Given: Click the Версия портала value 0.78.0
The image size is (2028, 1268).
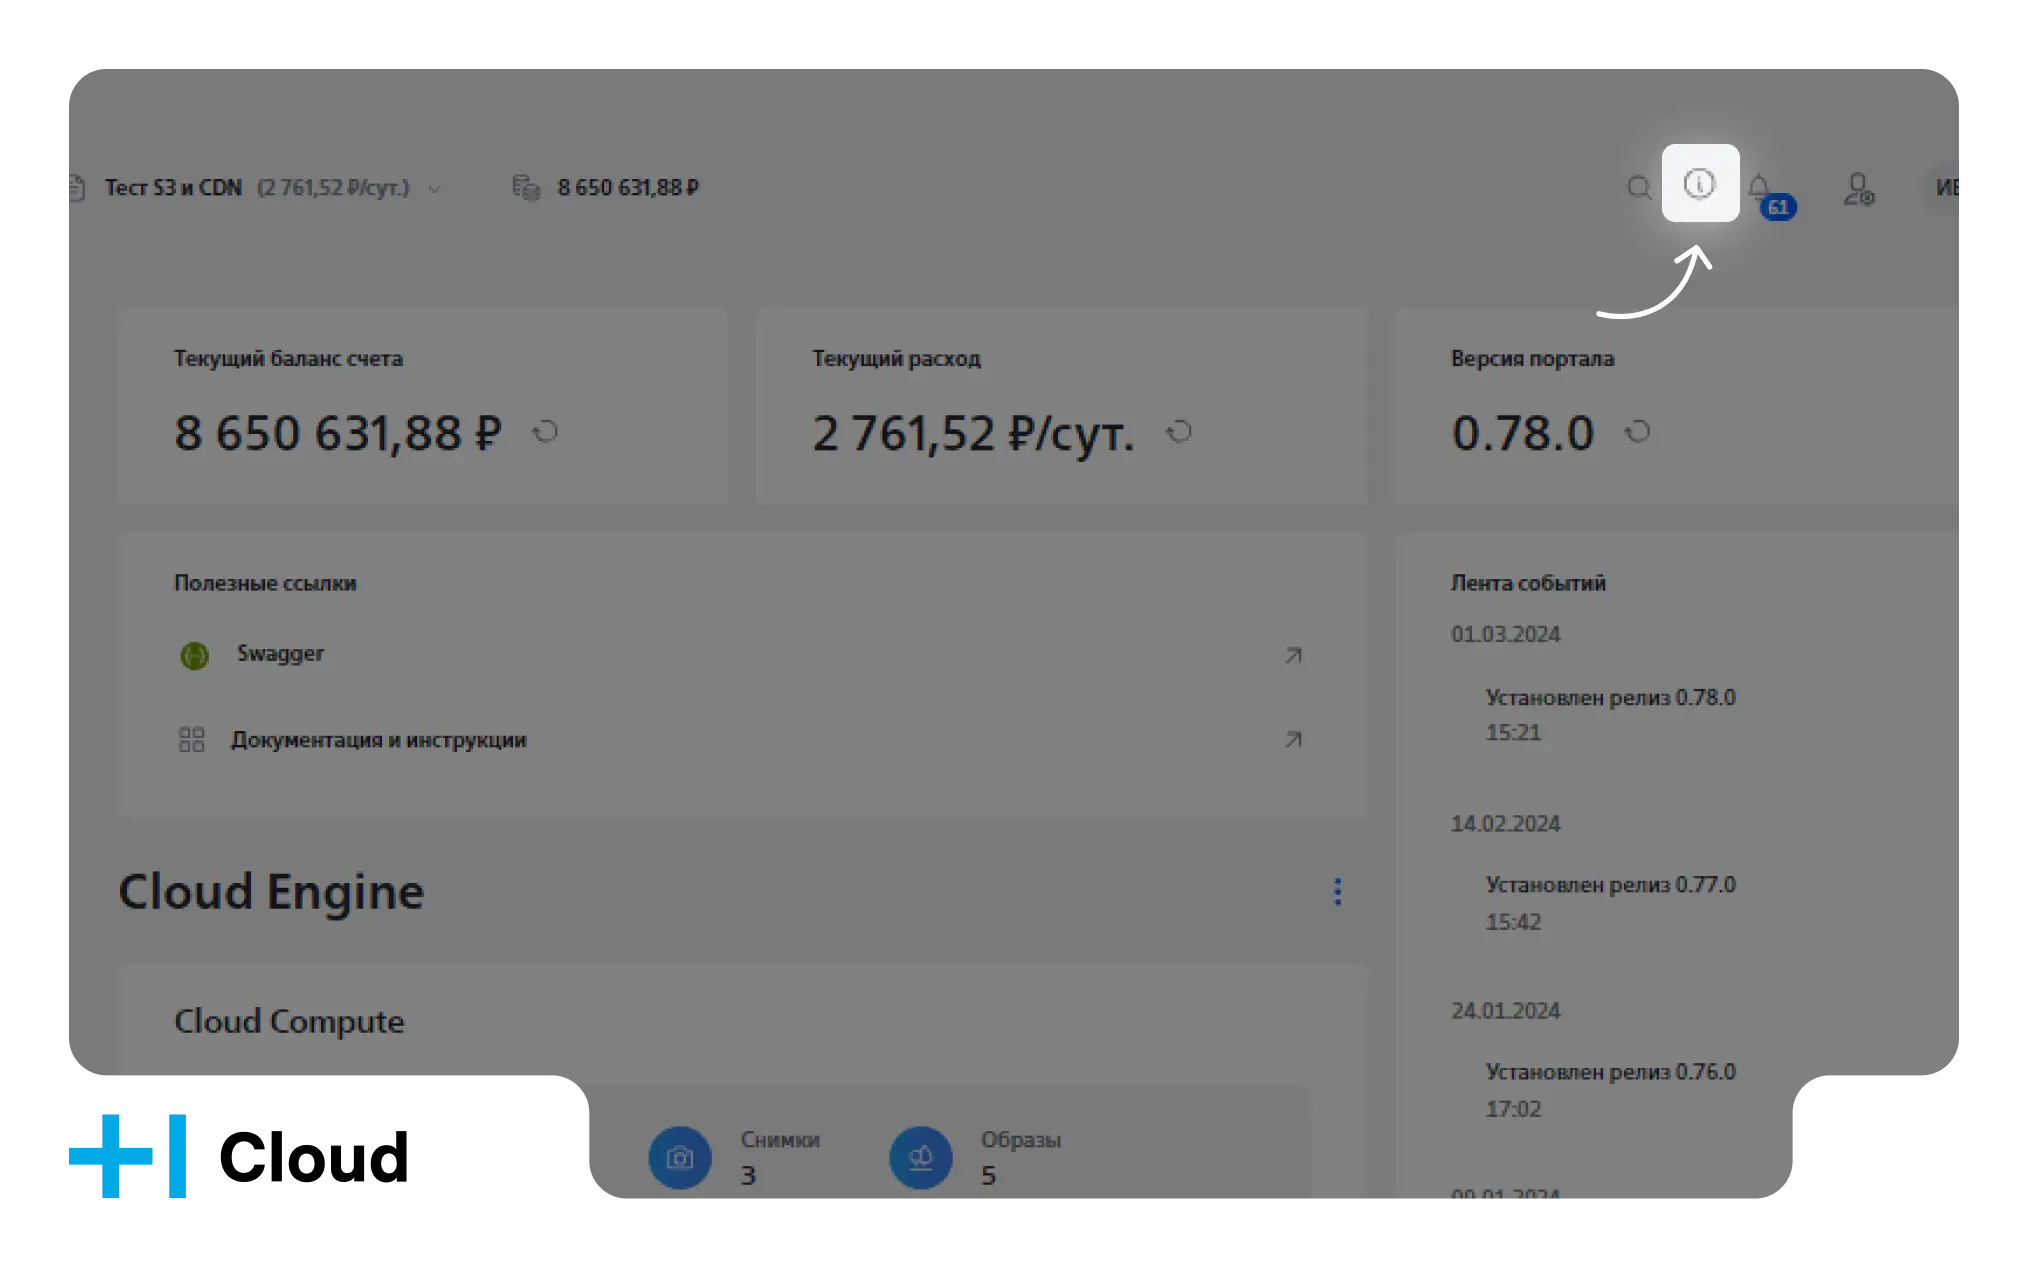Looking at the screenshot, I should [x=1522, y=433].
